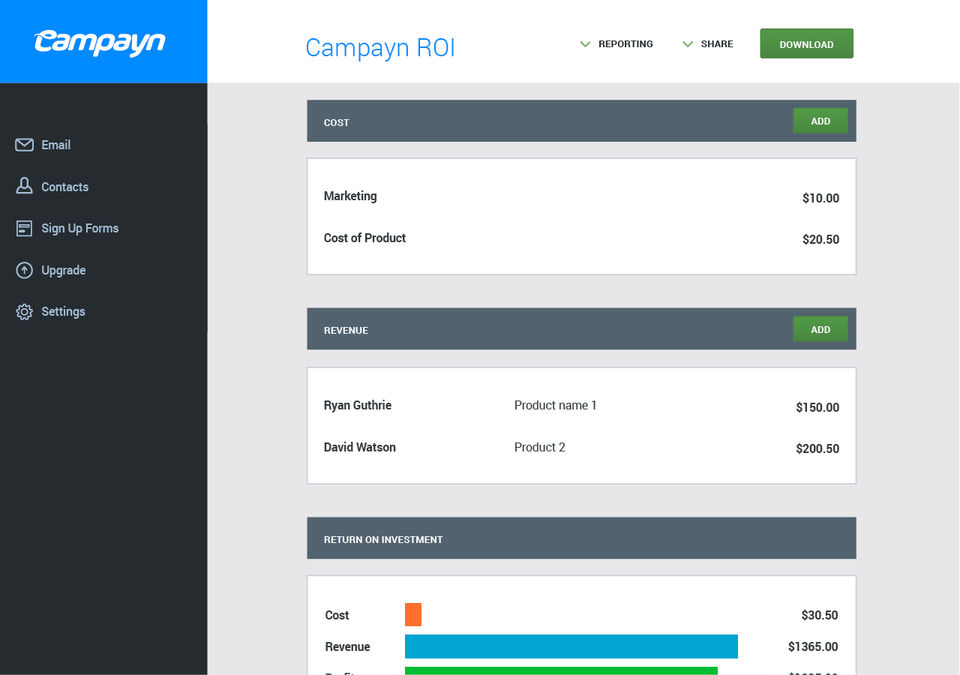Click the orange Cost bar
The image size is (960, 675).
(413, 614)
